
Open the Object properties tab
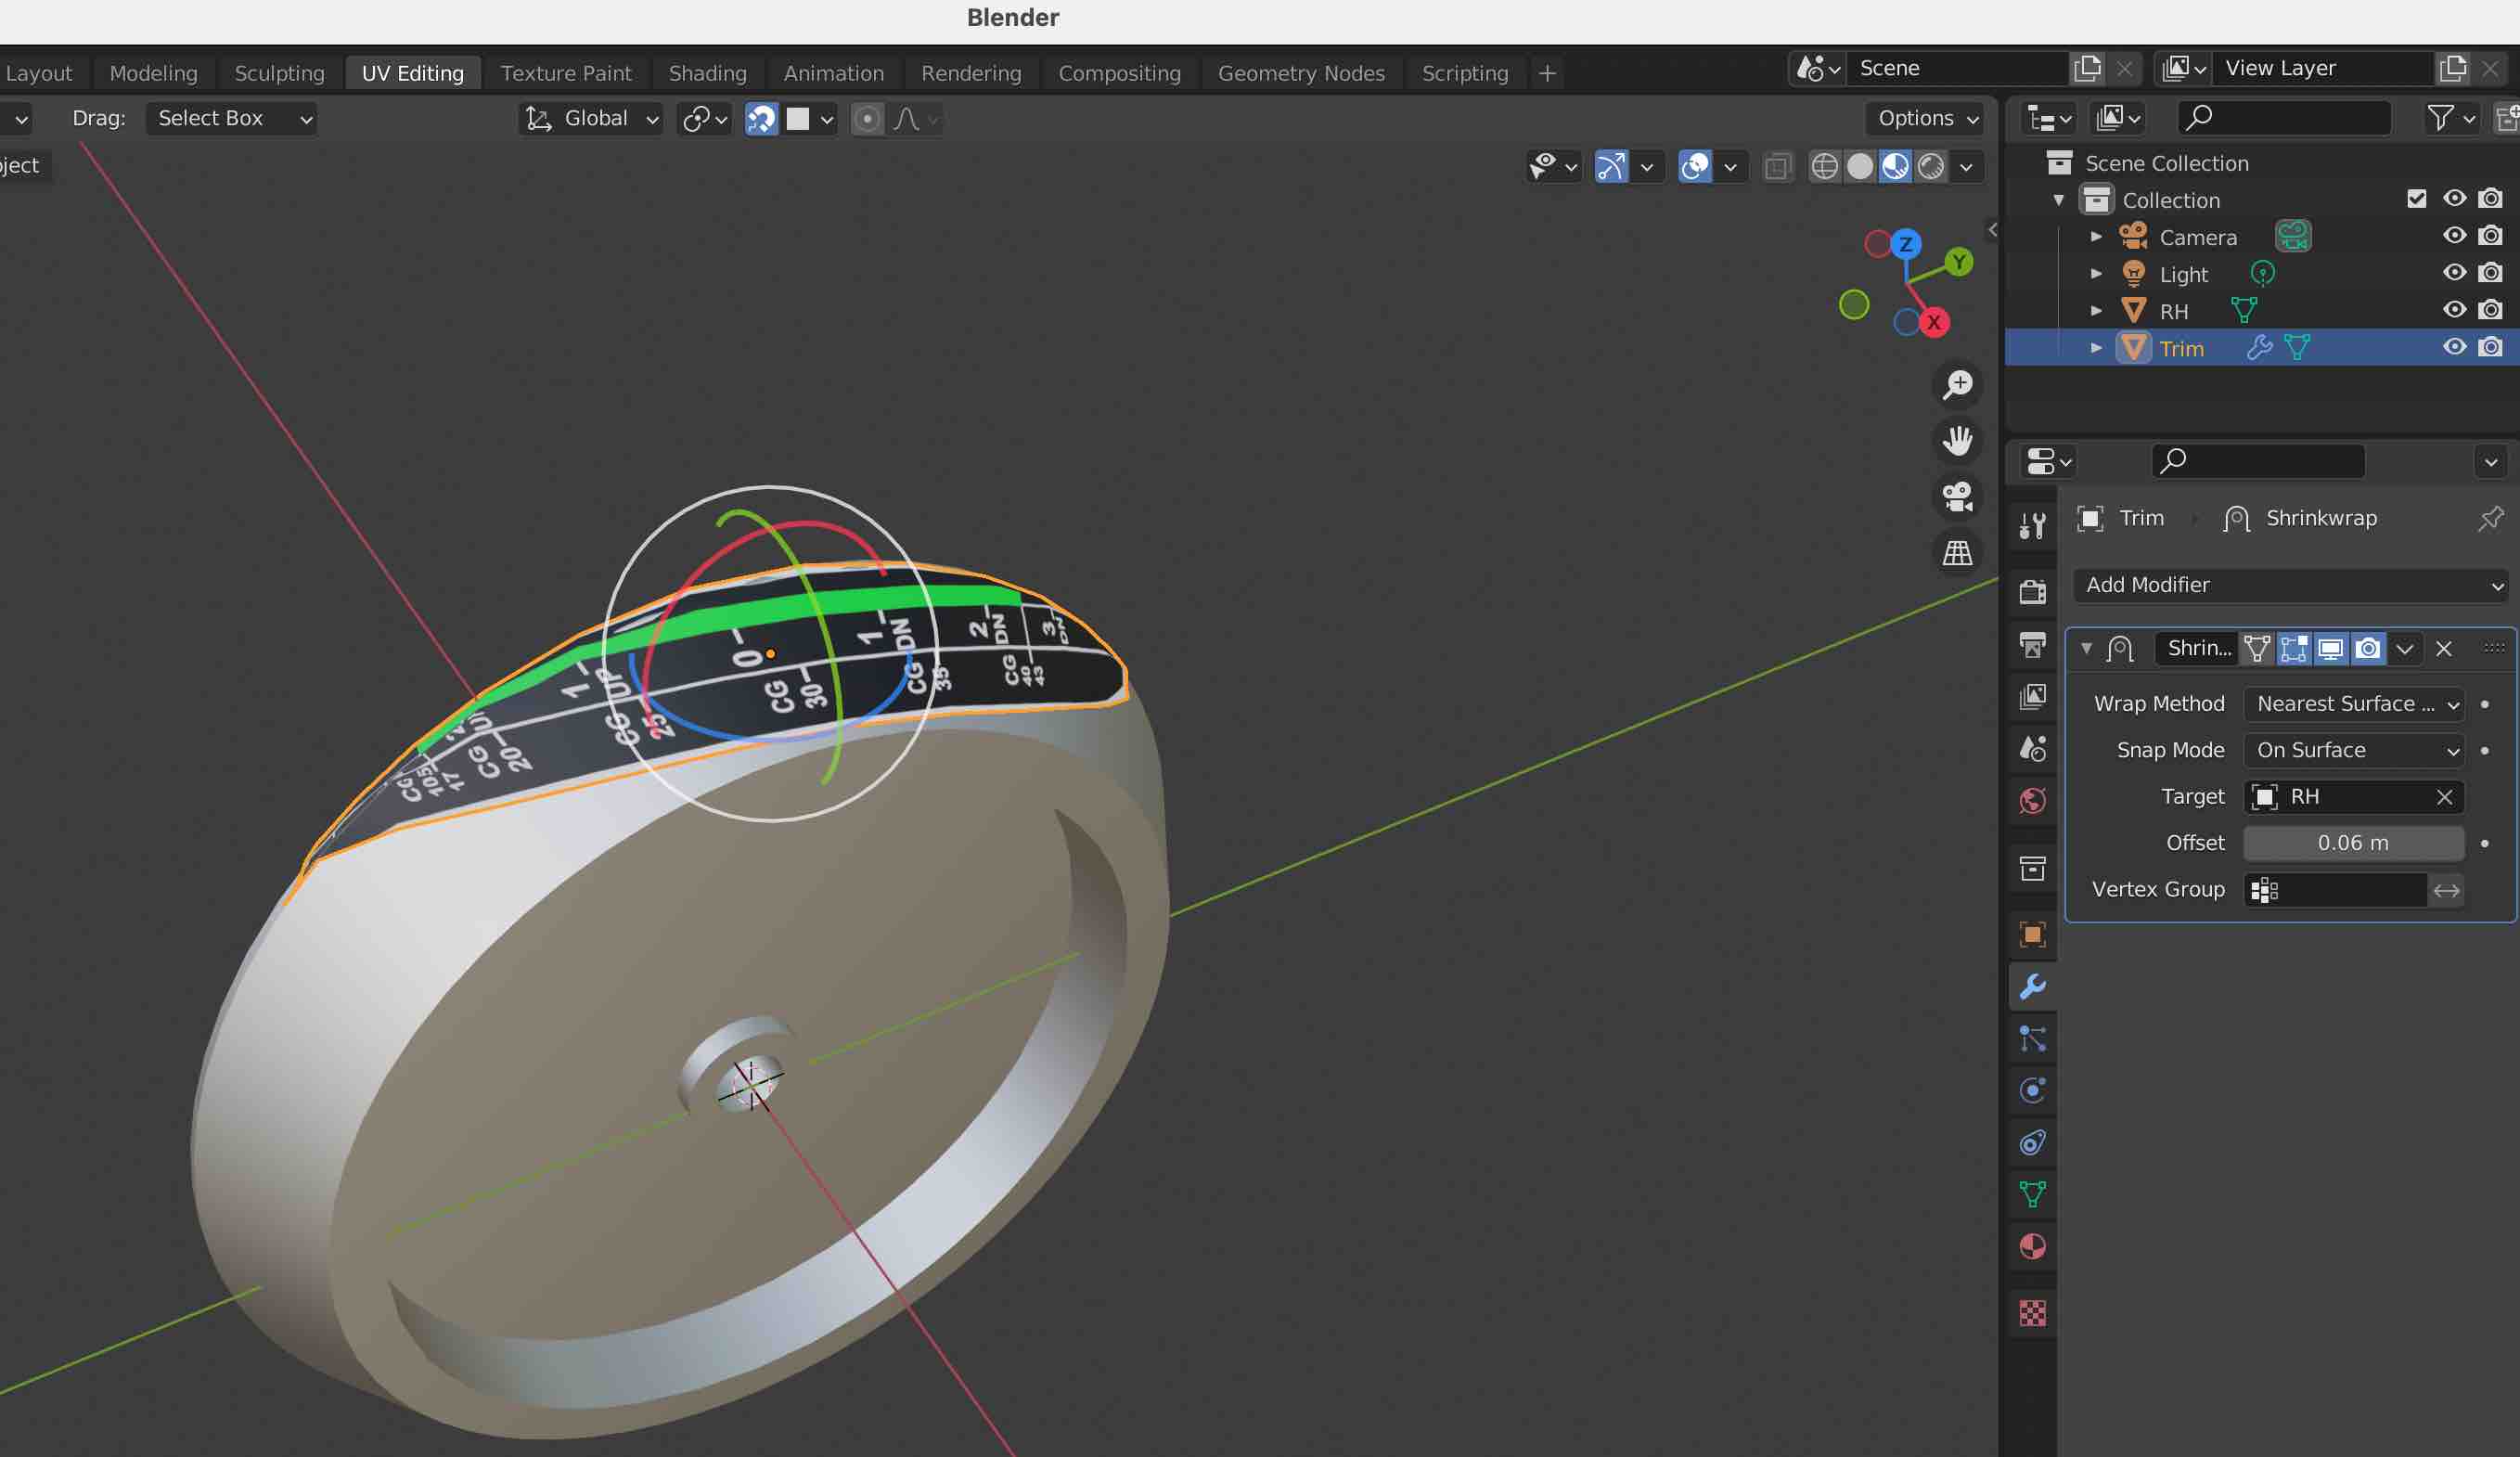coord(2031,934)
